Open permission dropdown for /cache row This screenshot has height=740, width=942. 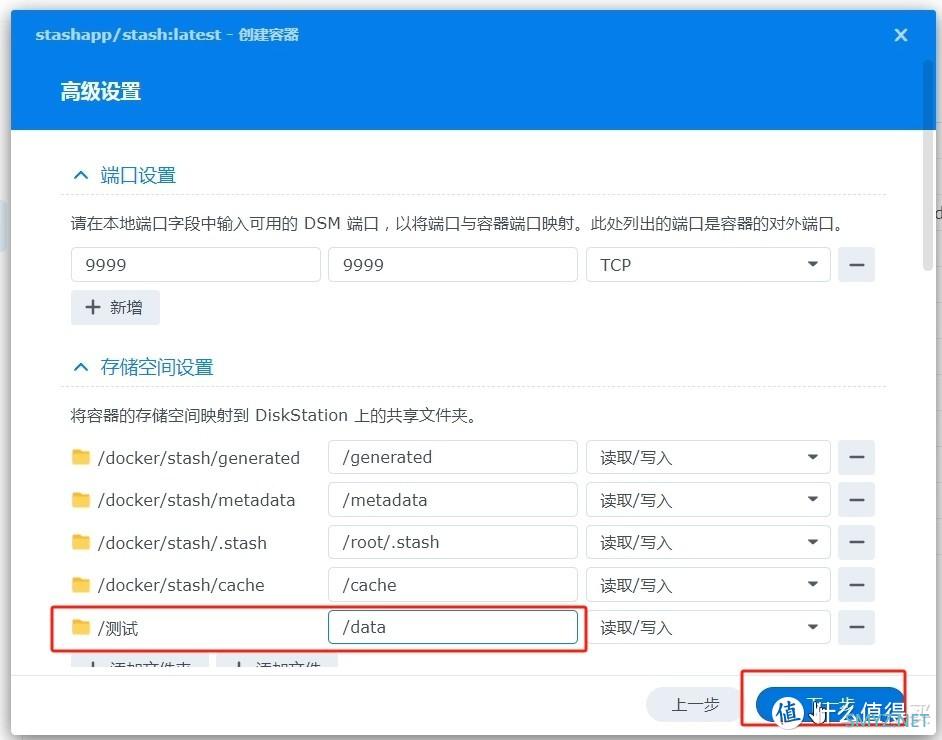[708, 584]
